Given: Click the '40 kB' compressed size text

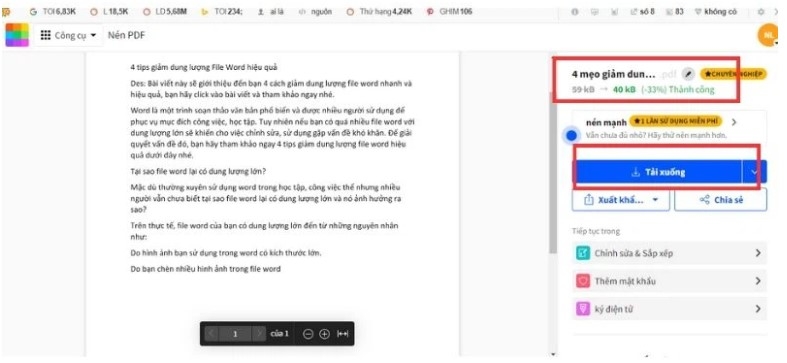Looking at the screenshot, I should coord(624,90).
